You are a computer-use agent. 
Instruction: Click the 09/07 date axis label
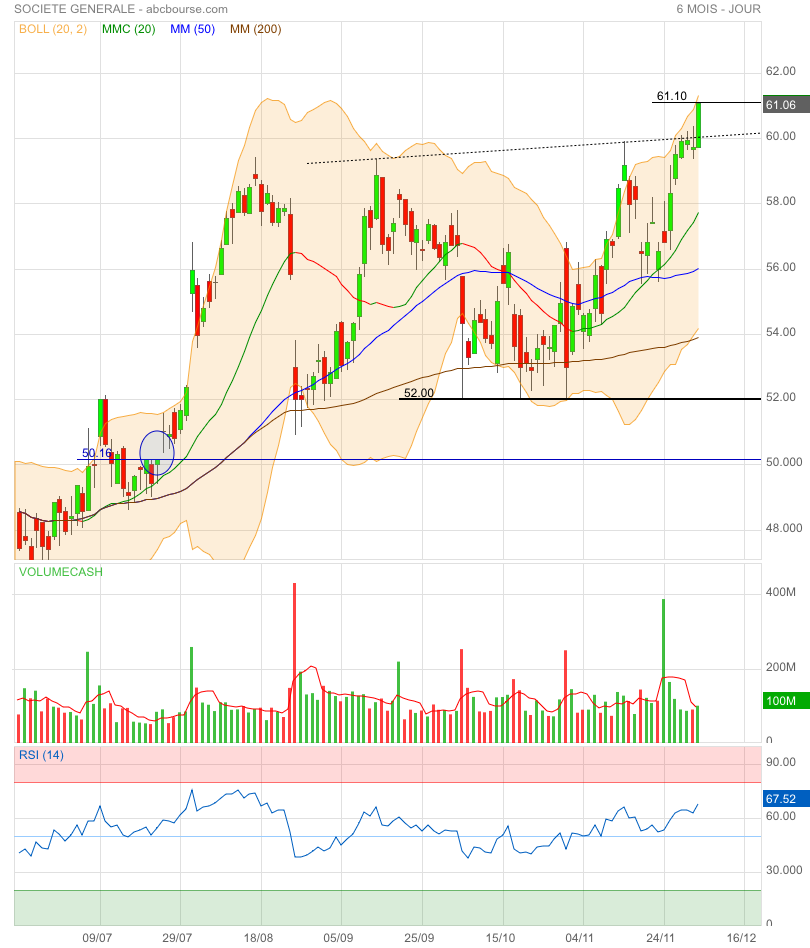(97, 938)
